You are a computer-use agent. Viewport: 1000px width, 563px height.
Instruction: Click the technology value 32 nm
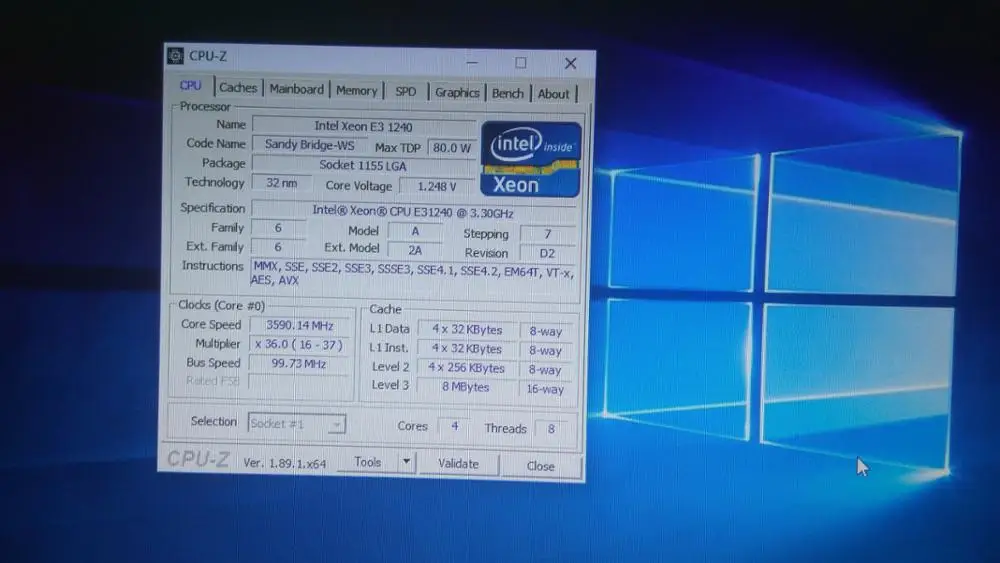281,183
